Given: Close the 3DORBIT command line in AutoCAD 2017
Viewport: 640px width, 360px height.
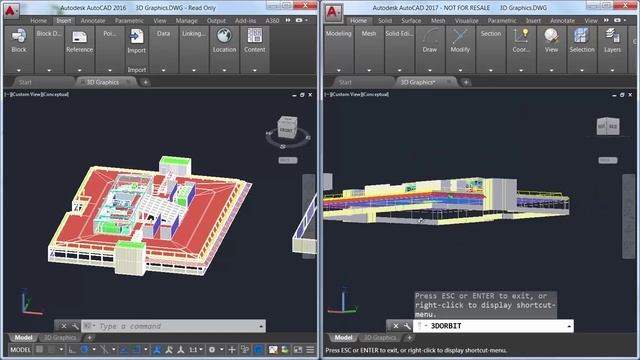Looking at the screenshot, I should [396, 326].
